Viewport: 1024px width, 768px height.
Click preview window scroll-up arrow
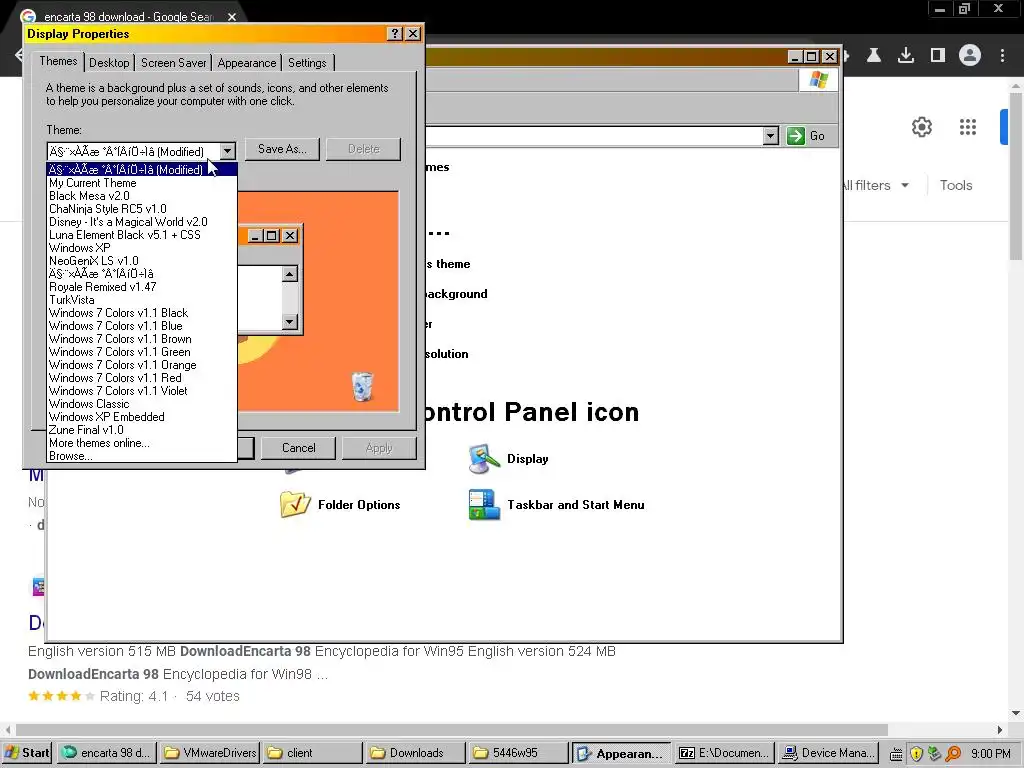pyautogui.click(x=290, y=274)
